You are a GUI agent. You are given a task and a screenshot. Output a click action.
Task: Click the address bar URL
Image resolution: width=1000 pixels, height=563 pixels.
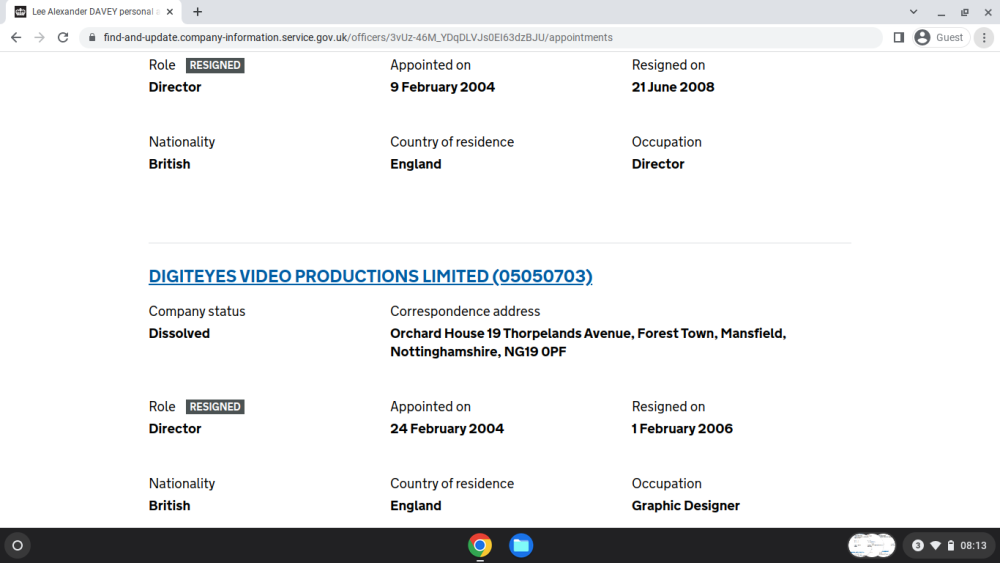358,38
